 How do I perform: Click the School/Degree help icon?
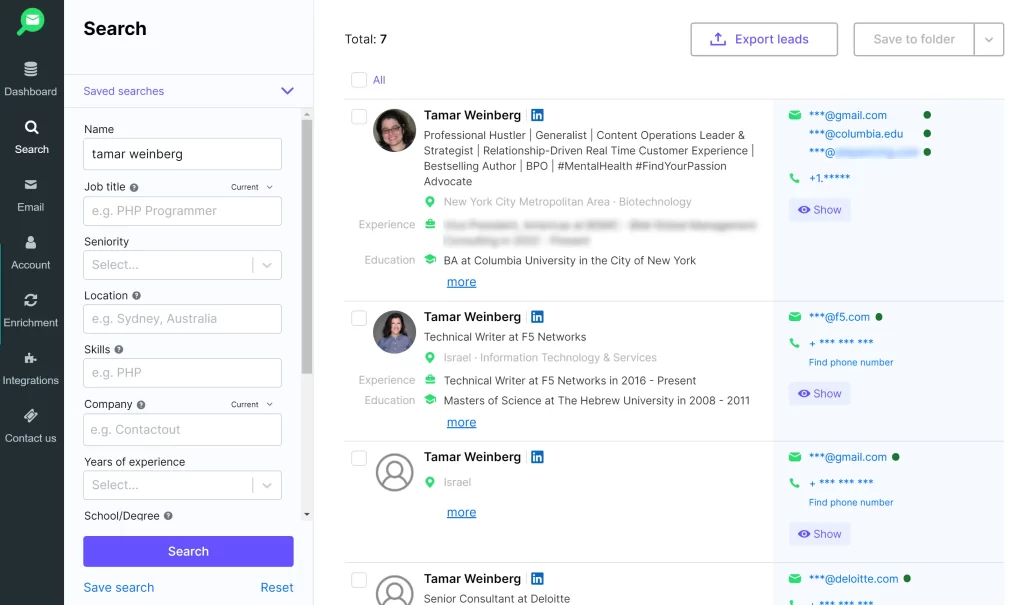tap(168, 515)
